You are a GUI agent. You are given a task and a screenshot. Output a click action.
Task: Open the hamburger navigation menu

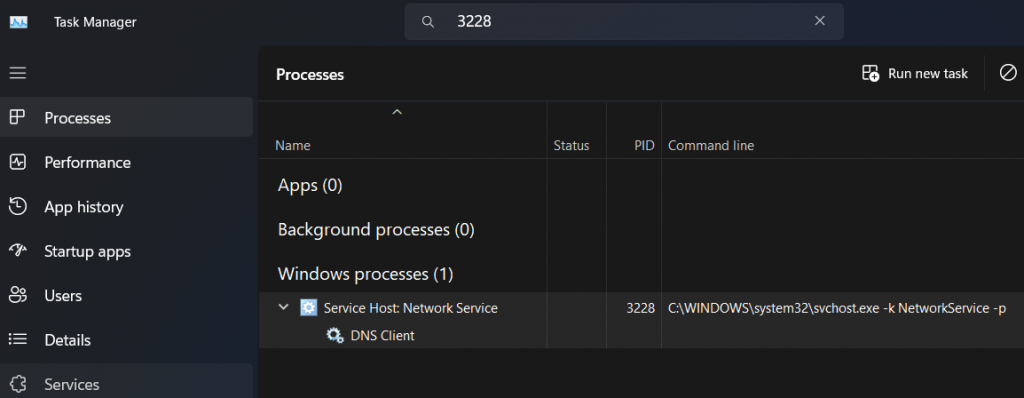click(18, 73)
